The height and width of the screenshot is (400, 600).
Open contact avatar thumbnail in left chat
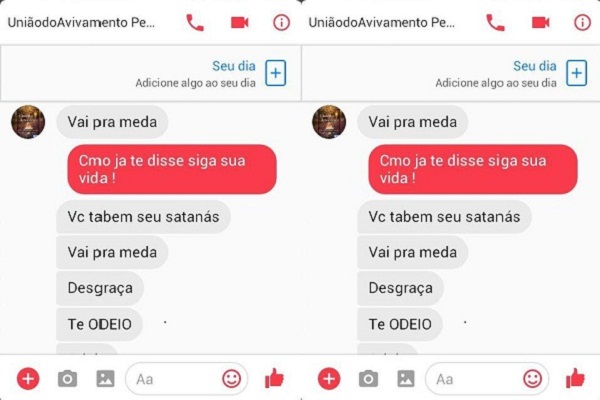click(x=28, y=122)
